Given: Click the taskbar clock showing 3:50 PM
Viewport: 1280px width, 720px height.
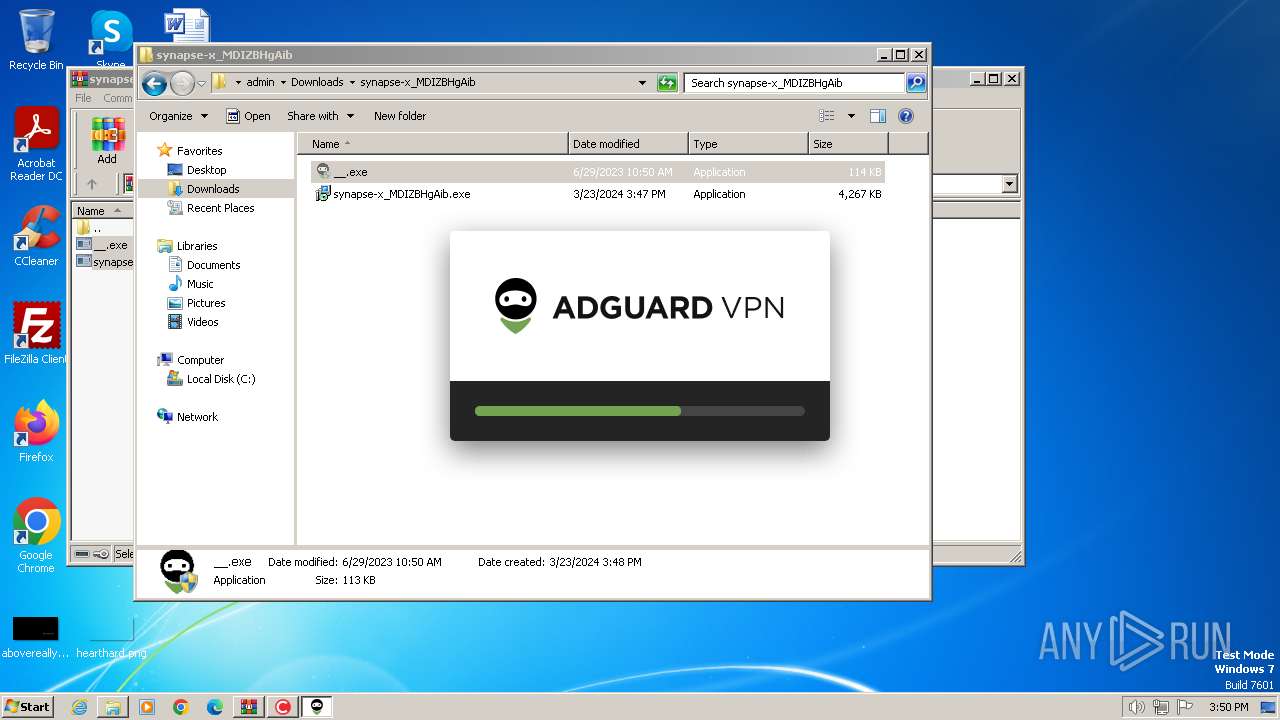Looking at the screenshot, I should coord(1228,707).
